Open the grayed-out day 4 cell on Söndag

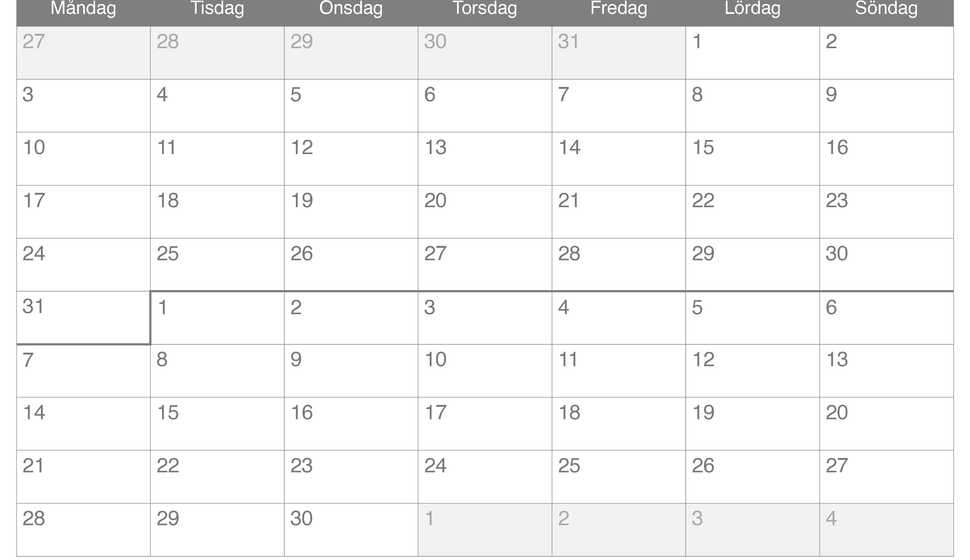pos(886,530)
